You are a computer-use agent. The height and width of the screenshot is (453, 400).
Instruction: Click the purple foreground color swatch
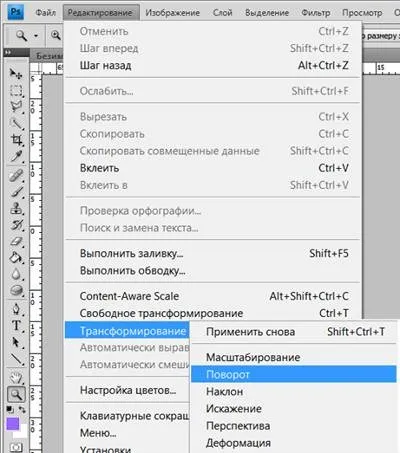coord(13,424)
